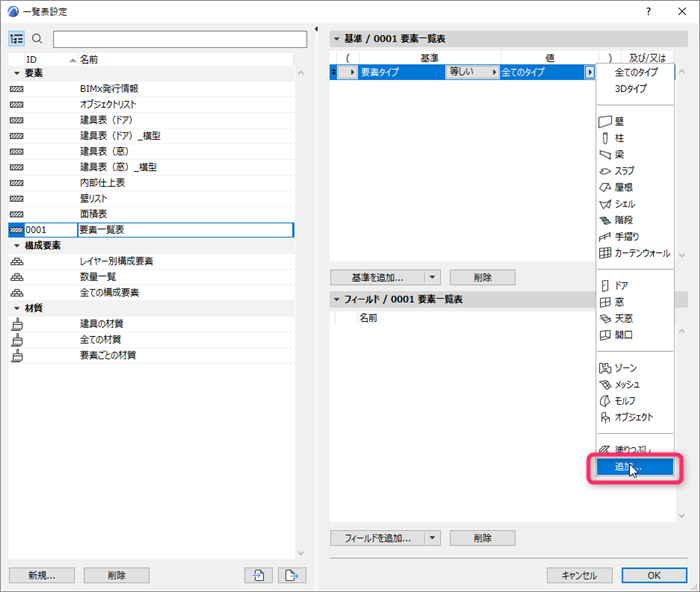Click the 要素ごとの材質 brush icon
Screen dimensions: 700x592
[x=17, y=355]
